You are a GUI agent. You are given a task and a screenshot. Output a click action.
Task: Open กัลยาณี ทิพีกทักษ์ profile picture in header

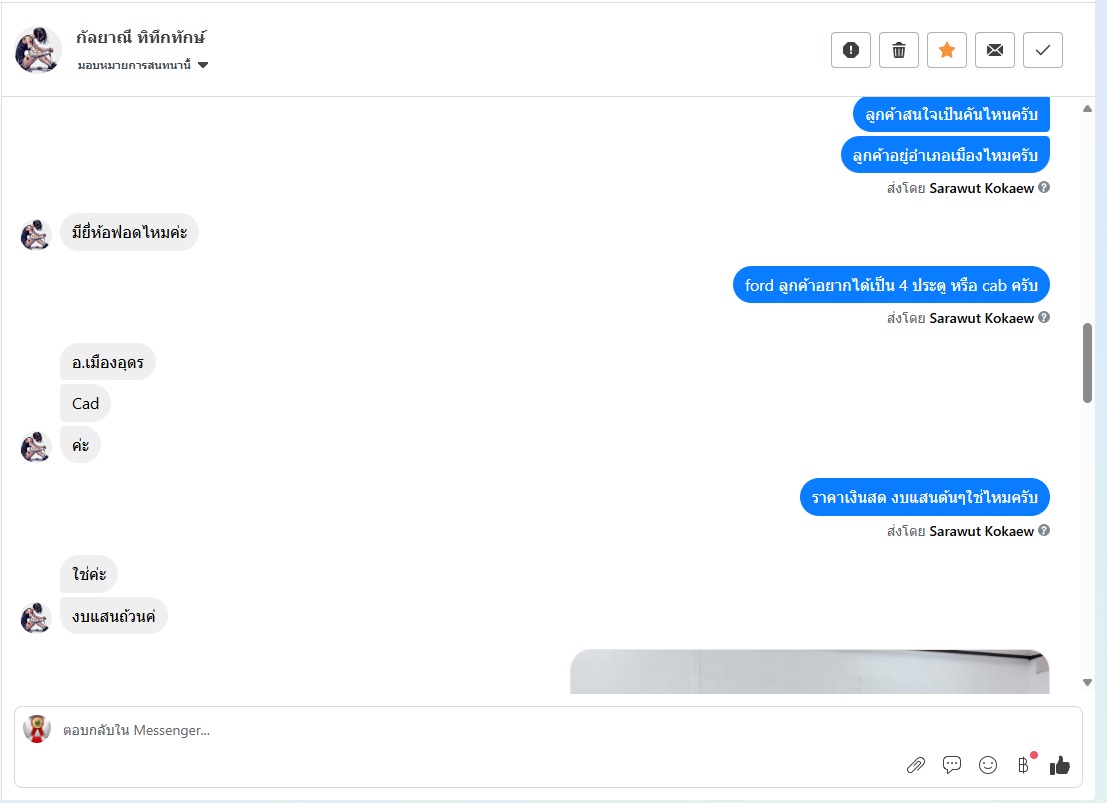pos(37,50)
